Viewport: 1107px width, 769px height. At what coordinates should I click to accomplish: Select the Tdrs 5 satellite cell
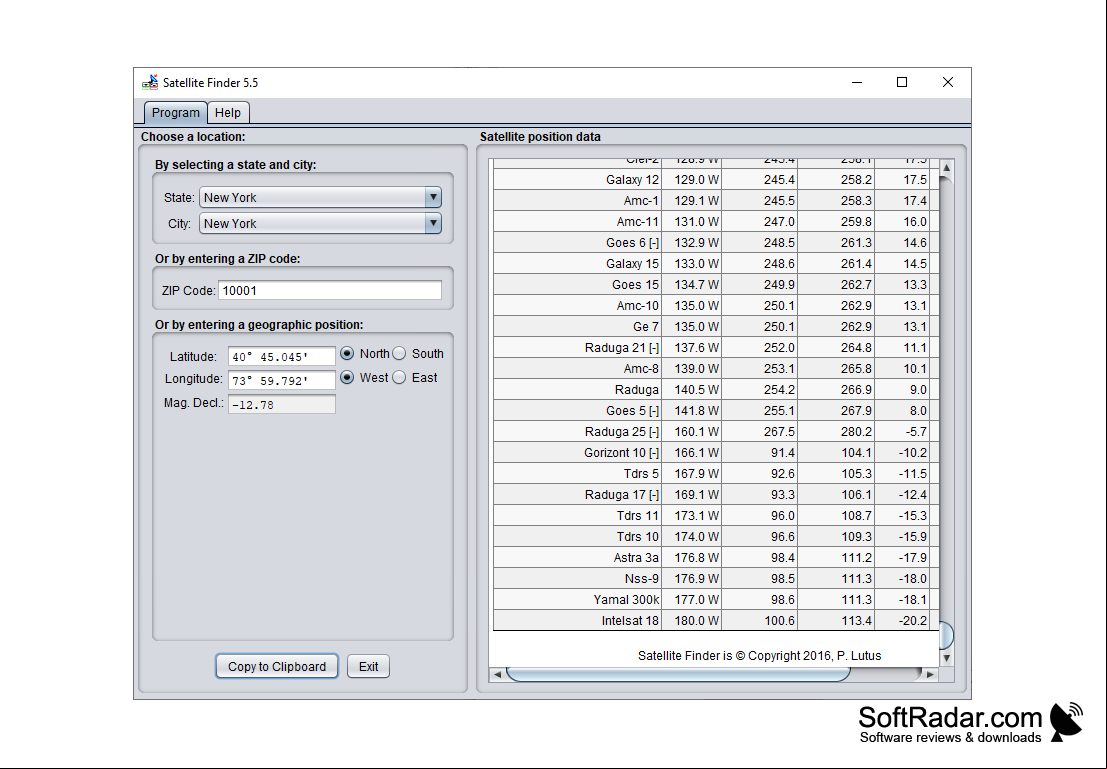coord(578,474)
